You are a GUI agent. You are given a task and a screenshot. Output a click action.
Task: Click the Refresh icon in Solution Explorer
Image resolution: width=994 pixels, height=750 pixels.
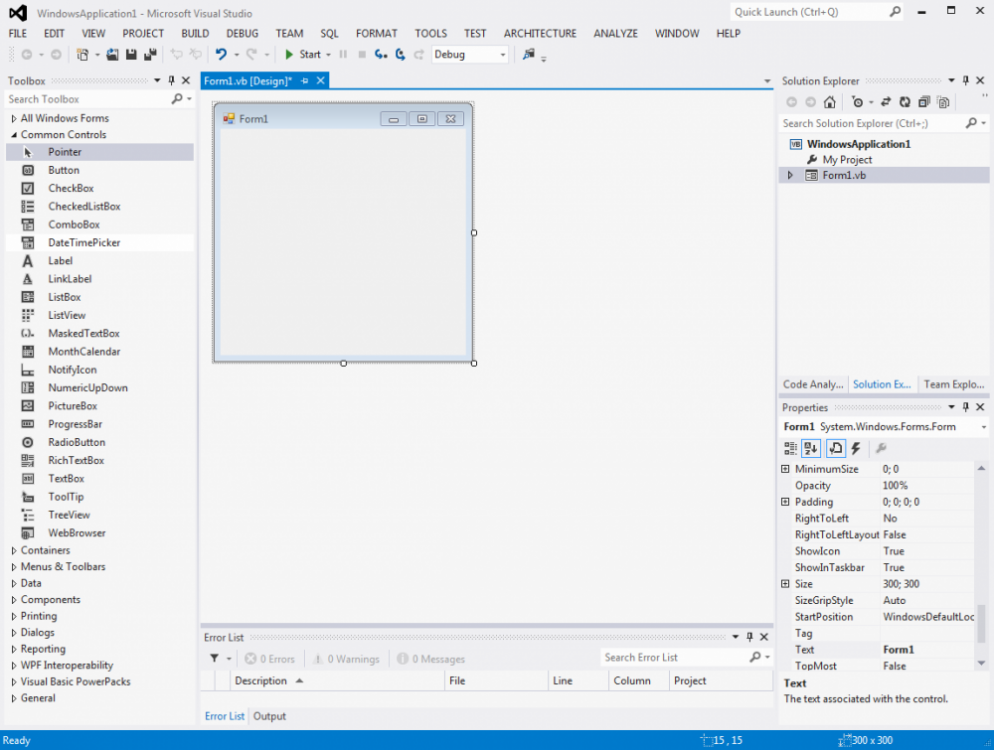click(904, 102)
